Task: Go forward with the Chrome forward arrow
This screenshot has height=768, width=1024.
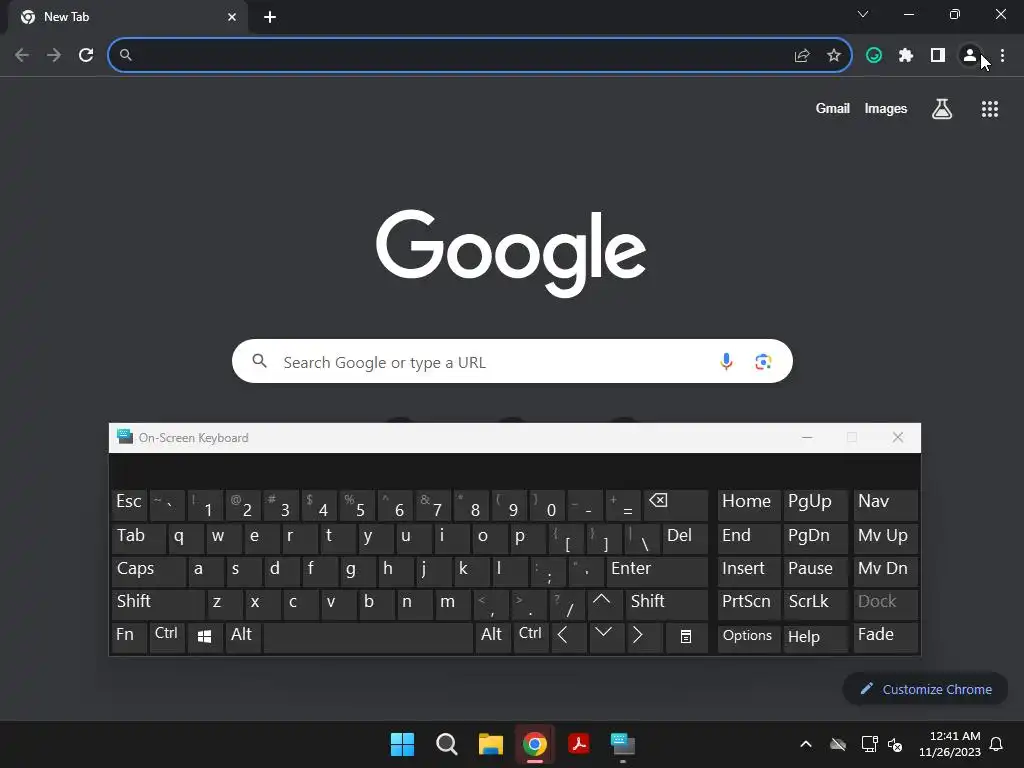Action: pos(54,55)
